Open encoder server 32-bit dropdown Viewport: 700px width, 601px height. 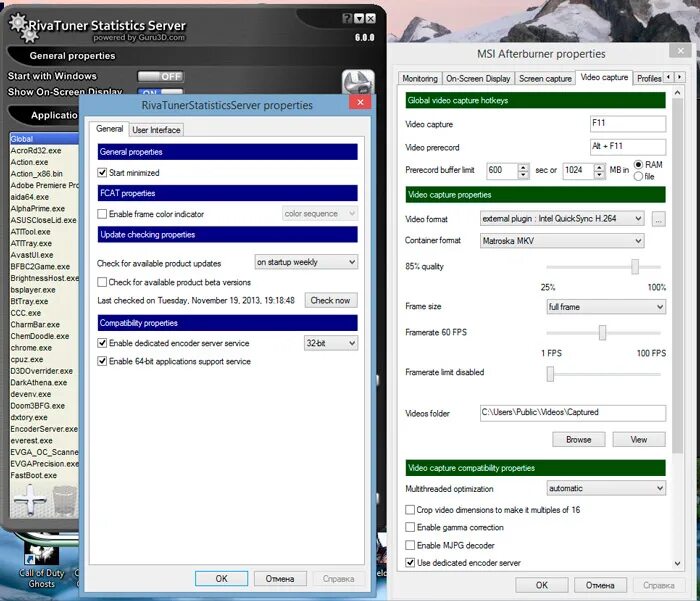coord(331,343)
